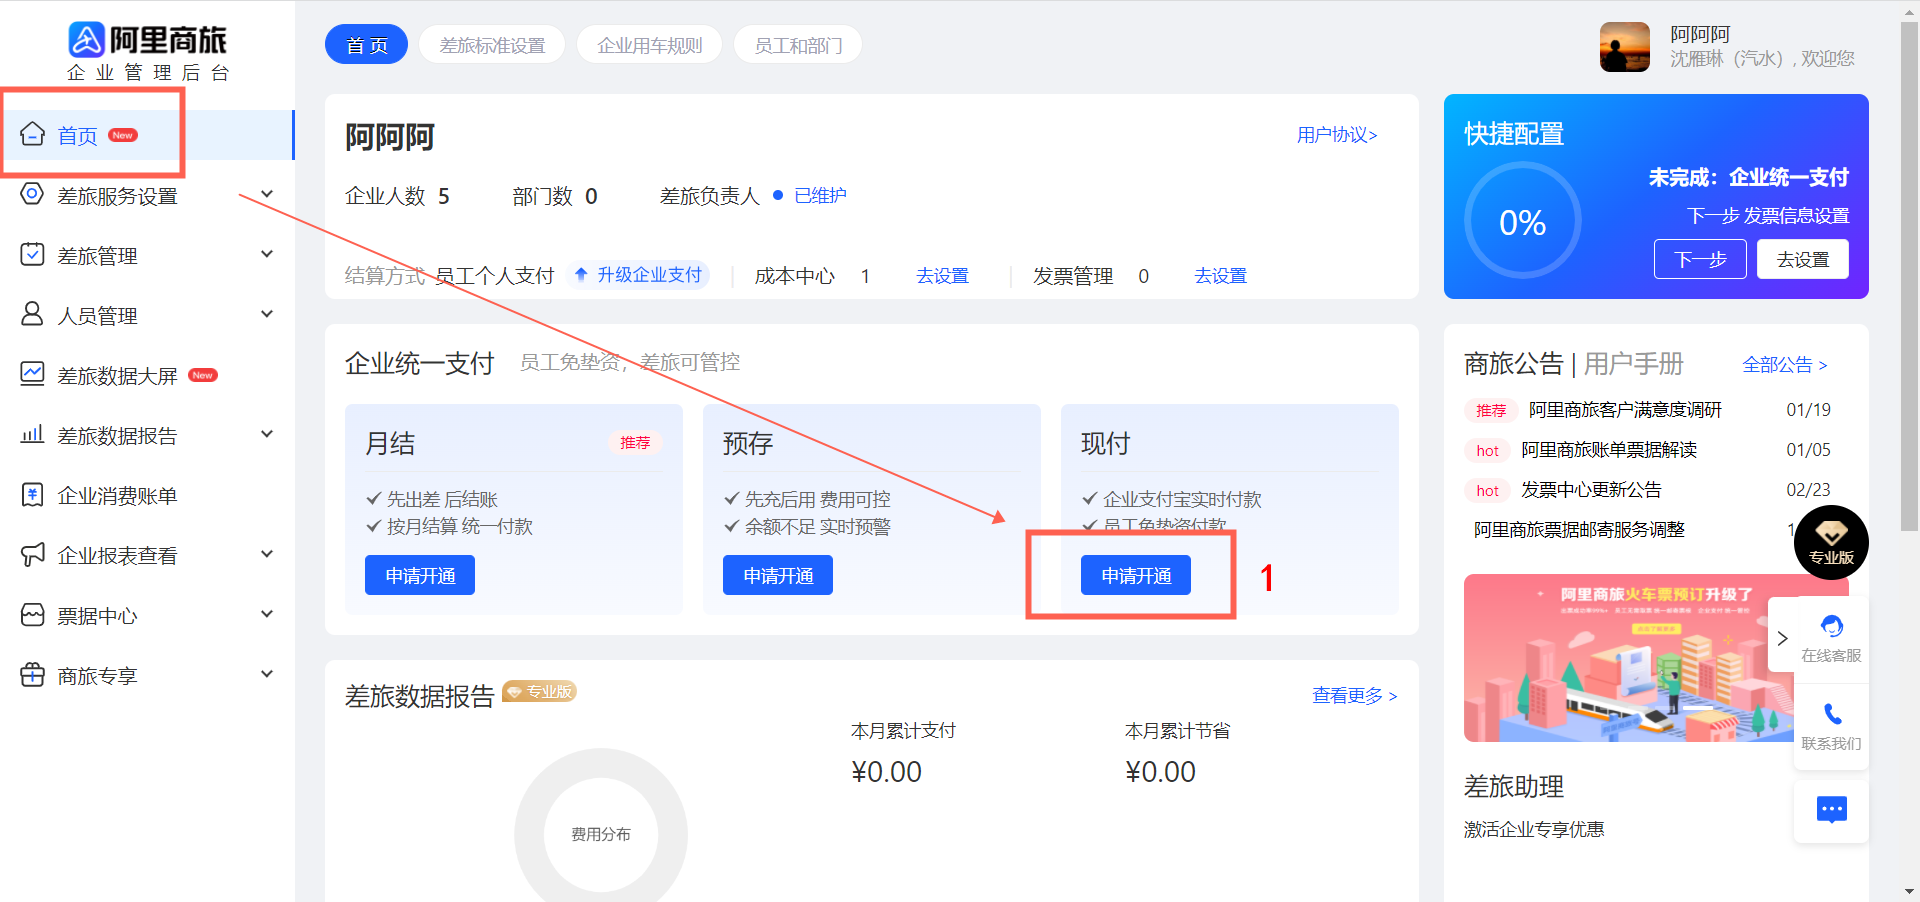Switch to 差旅标准设置 tab
The width and height of the screenshot is (1920, 902).
coord(492,45)
